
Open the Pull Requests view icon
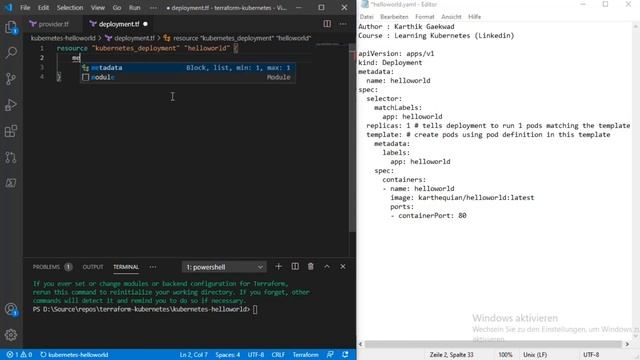(11, 157)
